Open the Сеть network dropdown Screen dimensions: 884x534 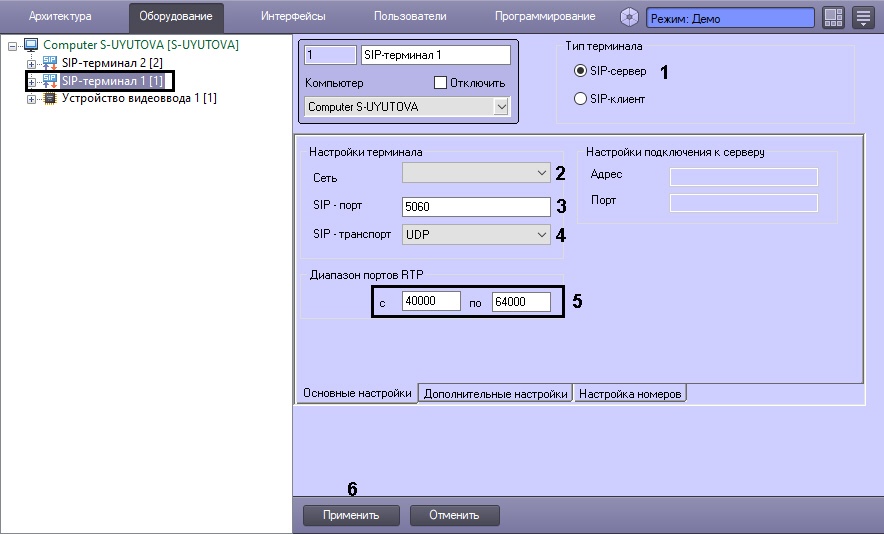pos(541,173)
